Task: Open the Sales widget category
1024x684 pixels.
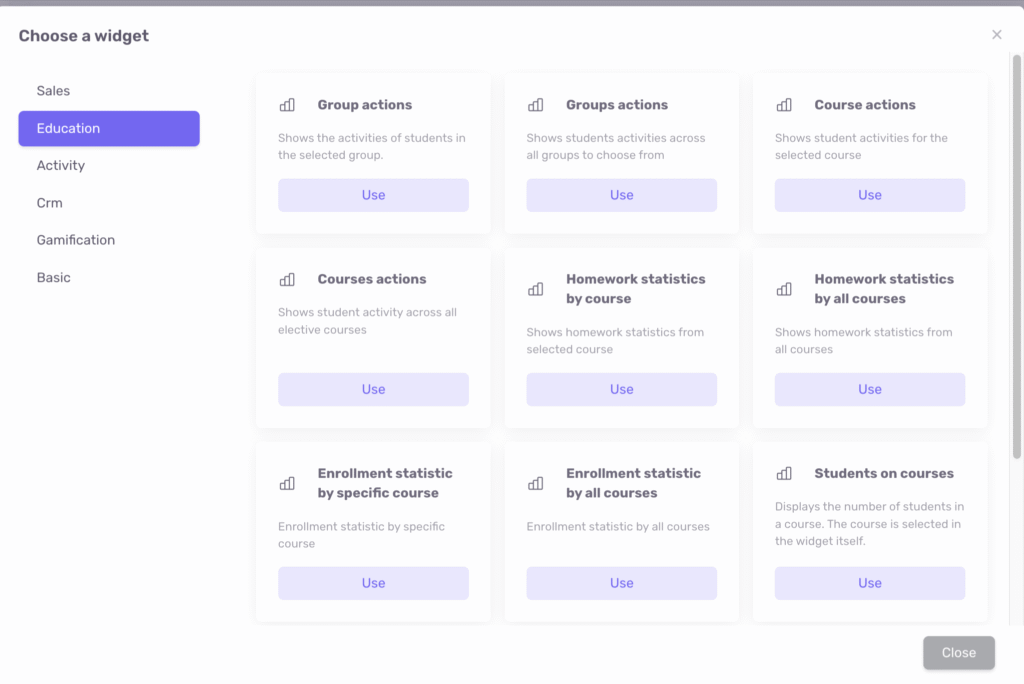Action: click(x=54, y=91)
